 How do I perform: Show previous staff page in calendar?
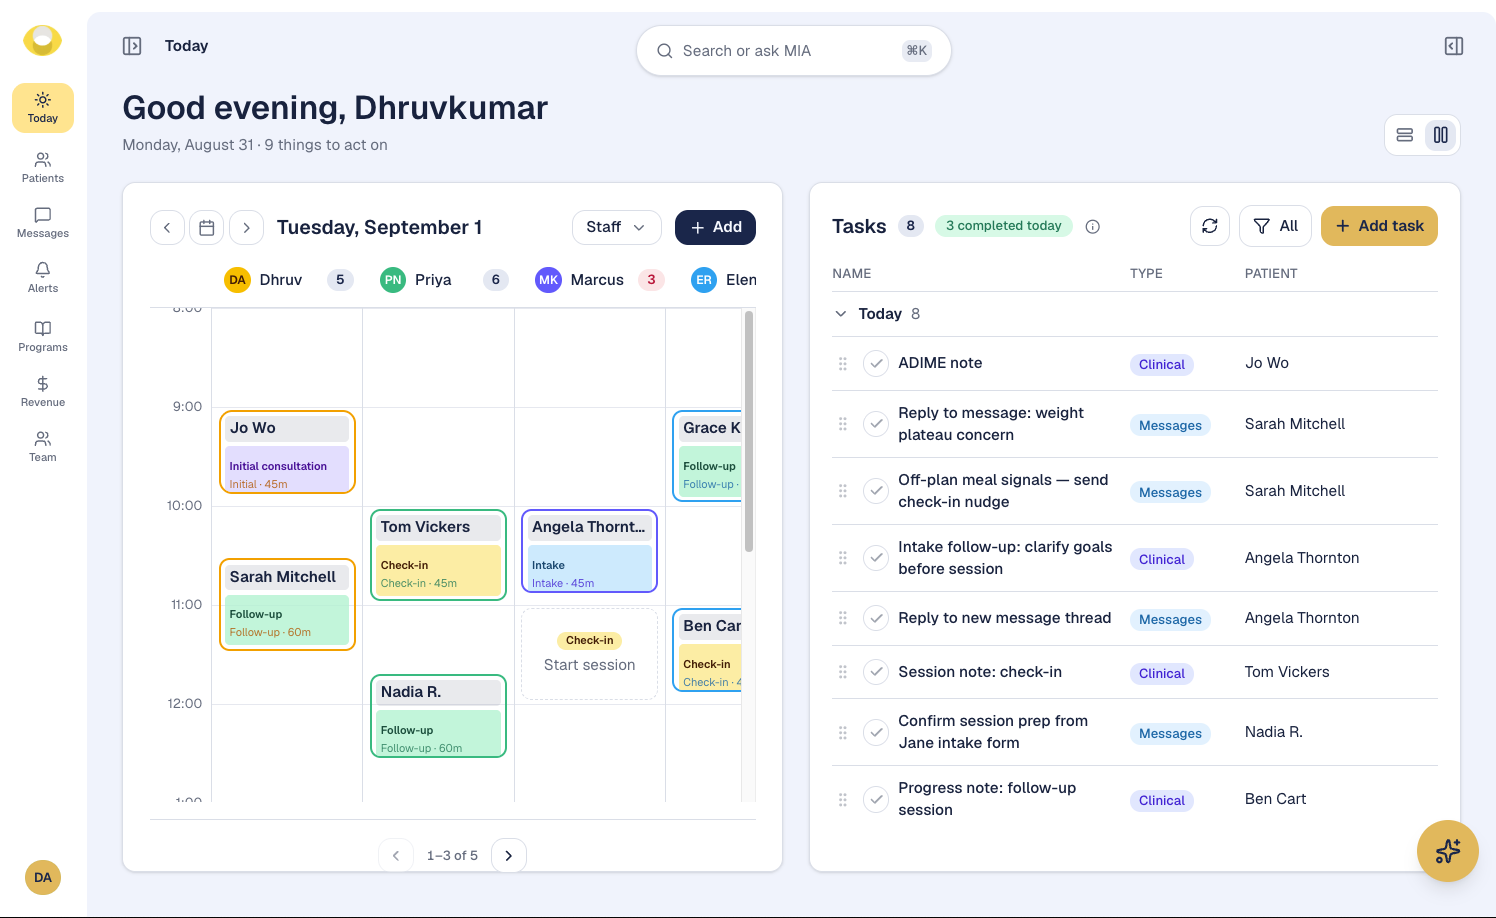point(396,855)
